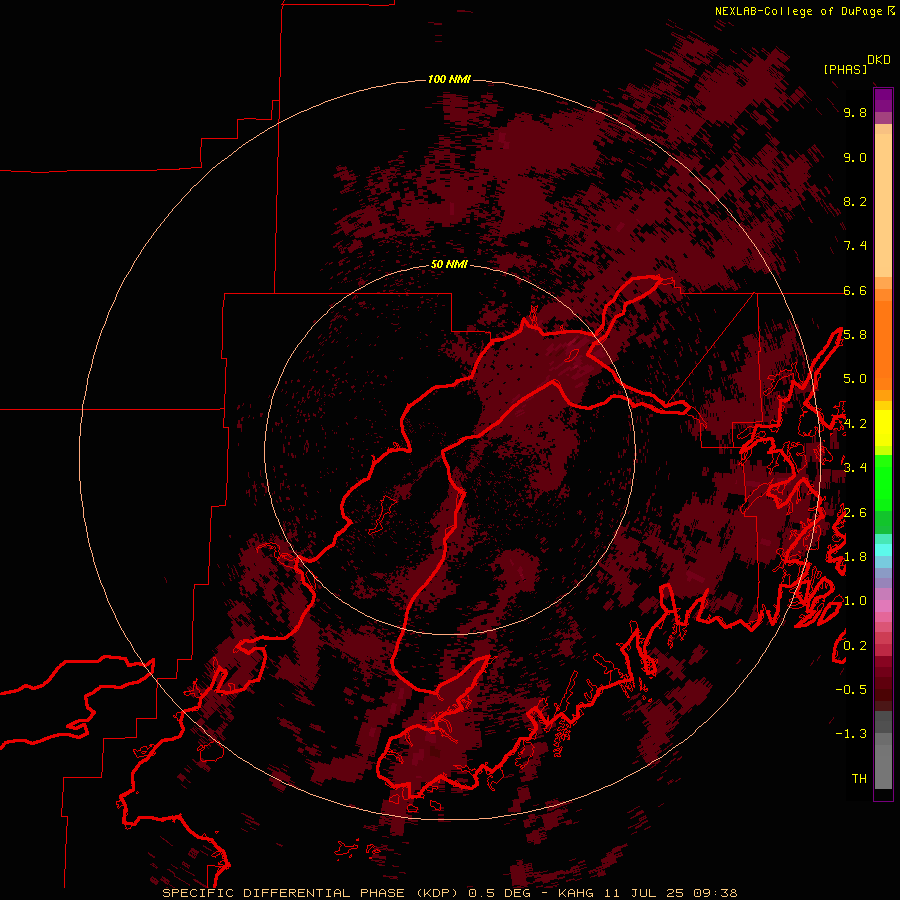Click the -0.5 value on the color scale

pos(851,689)
